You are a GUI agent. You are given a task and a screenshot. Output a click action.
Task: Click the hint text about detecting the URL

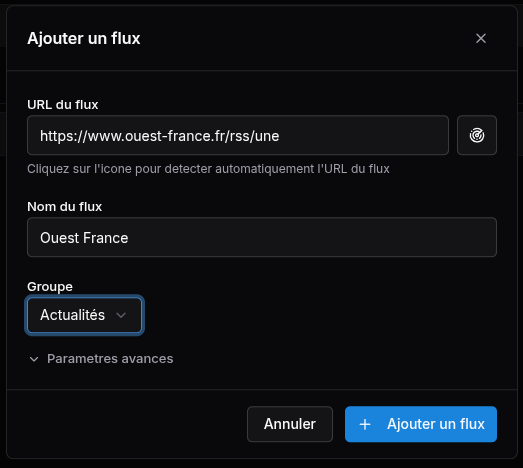208,169
